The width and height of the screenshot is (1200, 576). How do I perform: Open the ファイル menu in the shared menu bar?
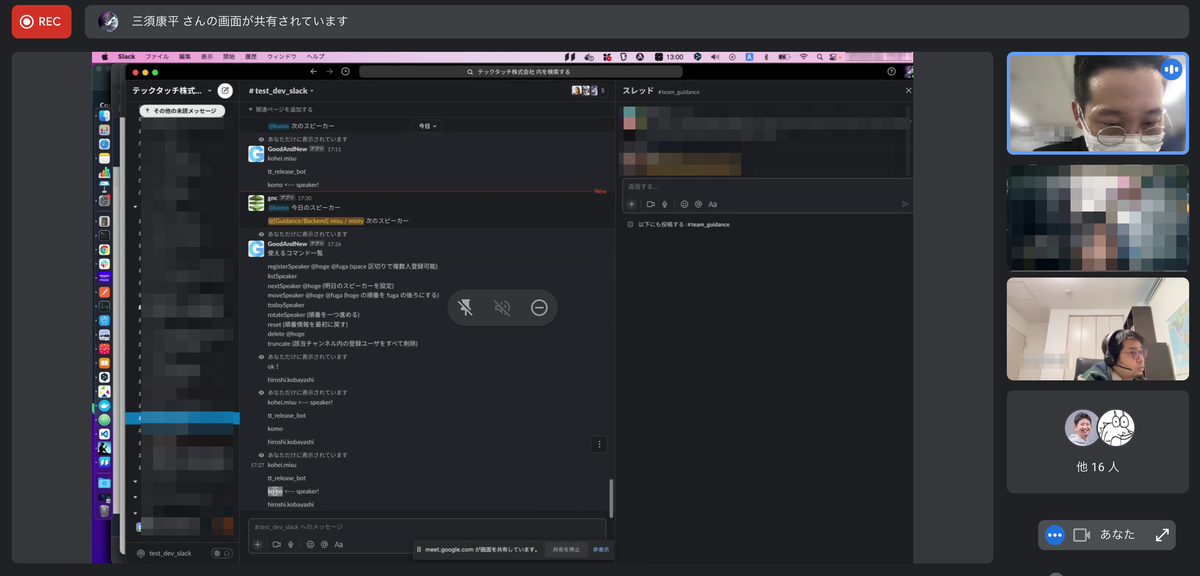(x=158, y=57)
